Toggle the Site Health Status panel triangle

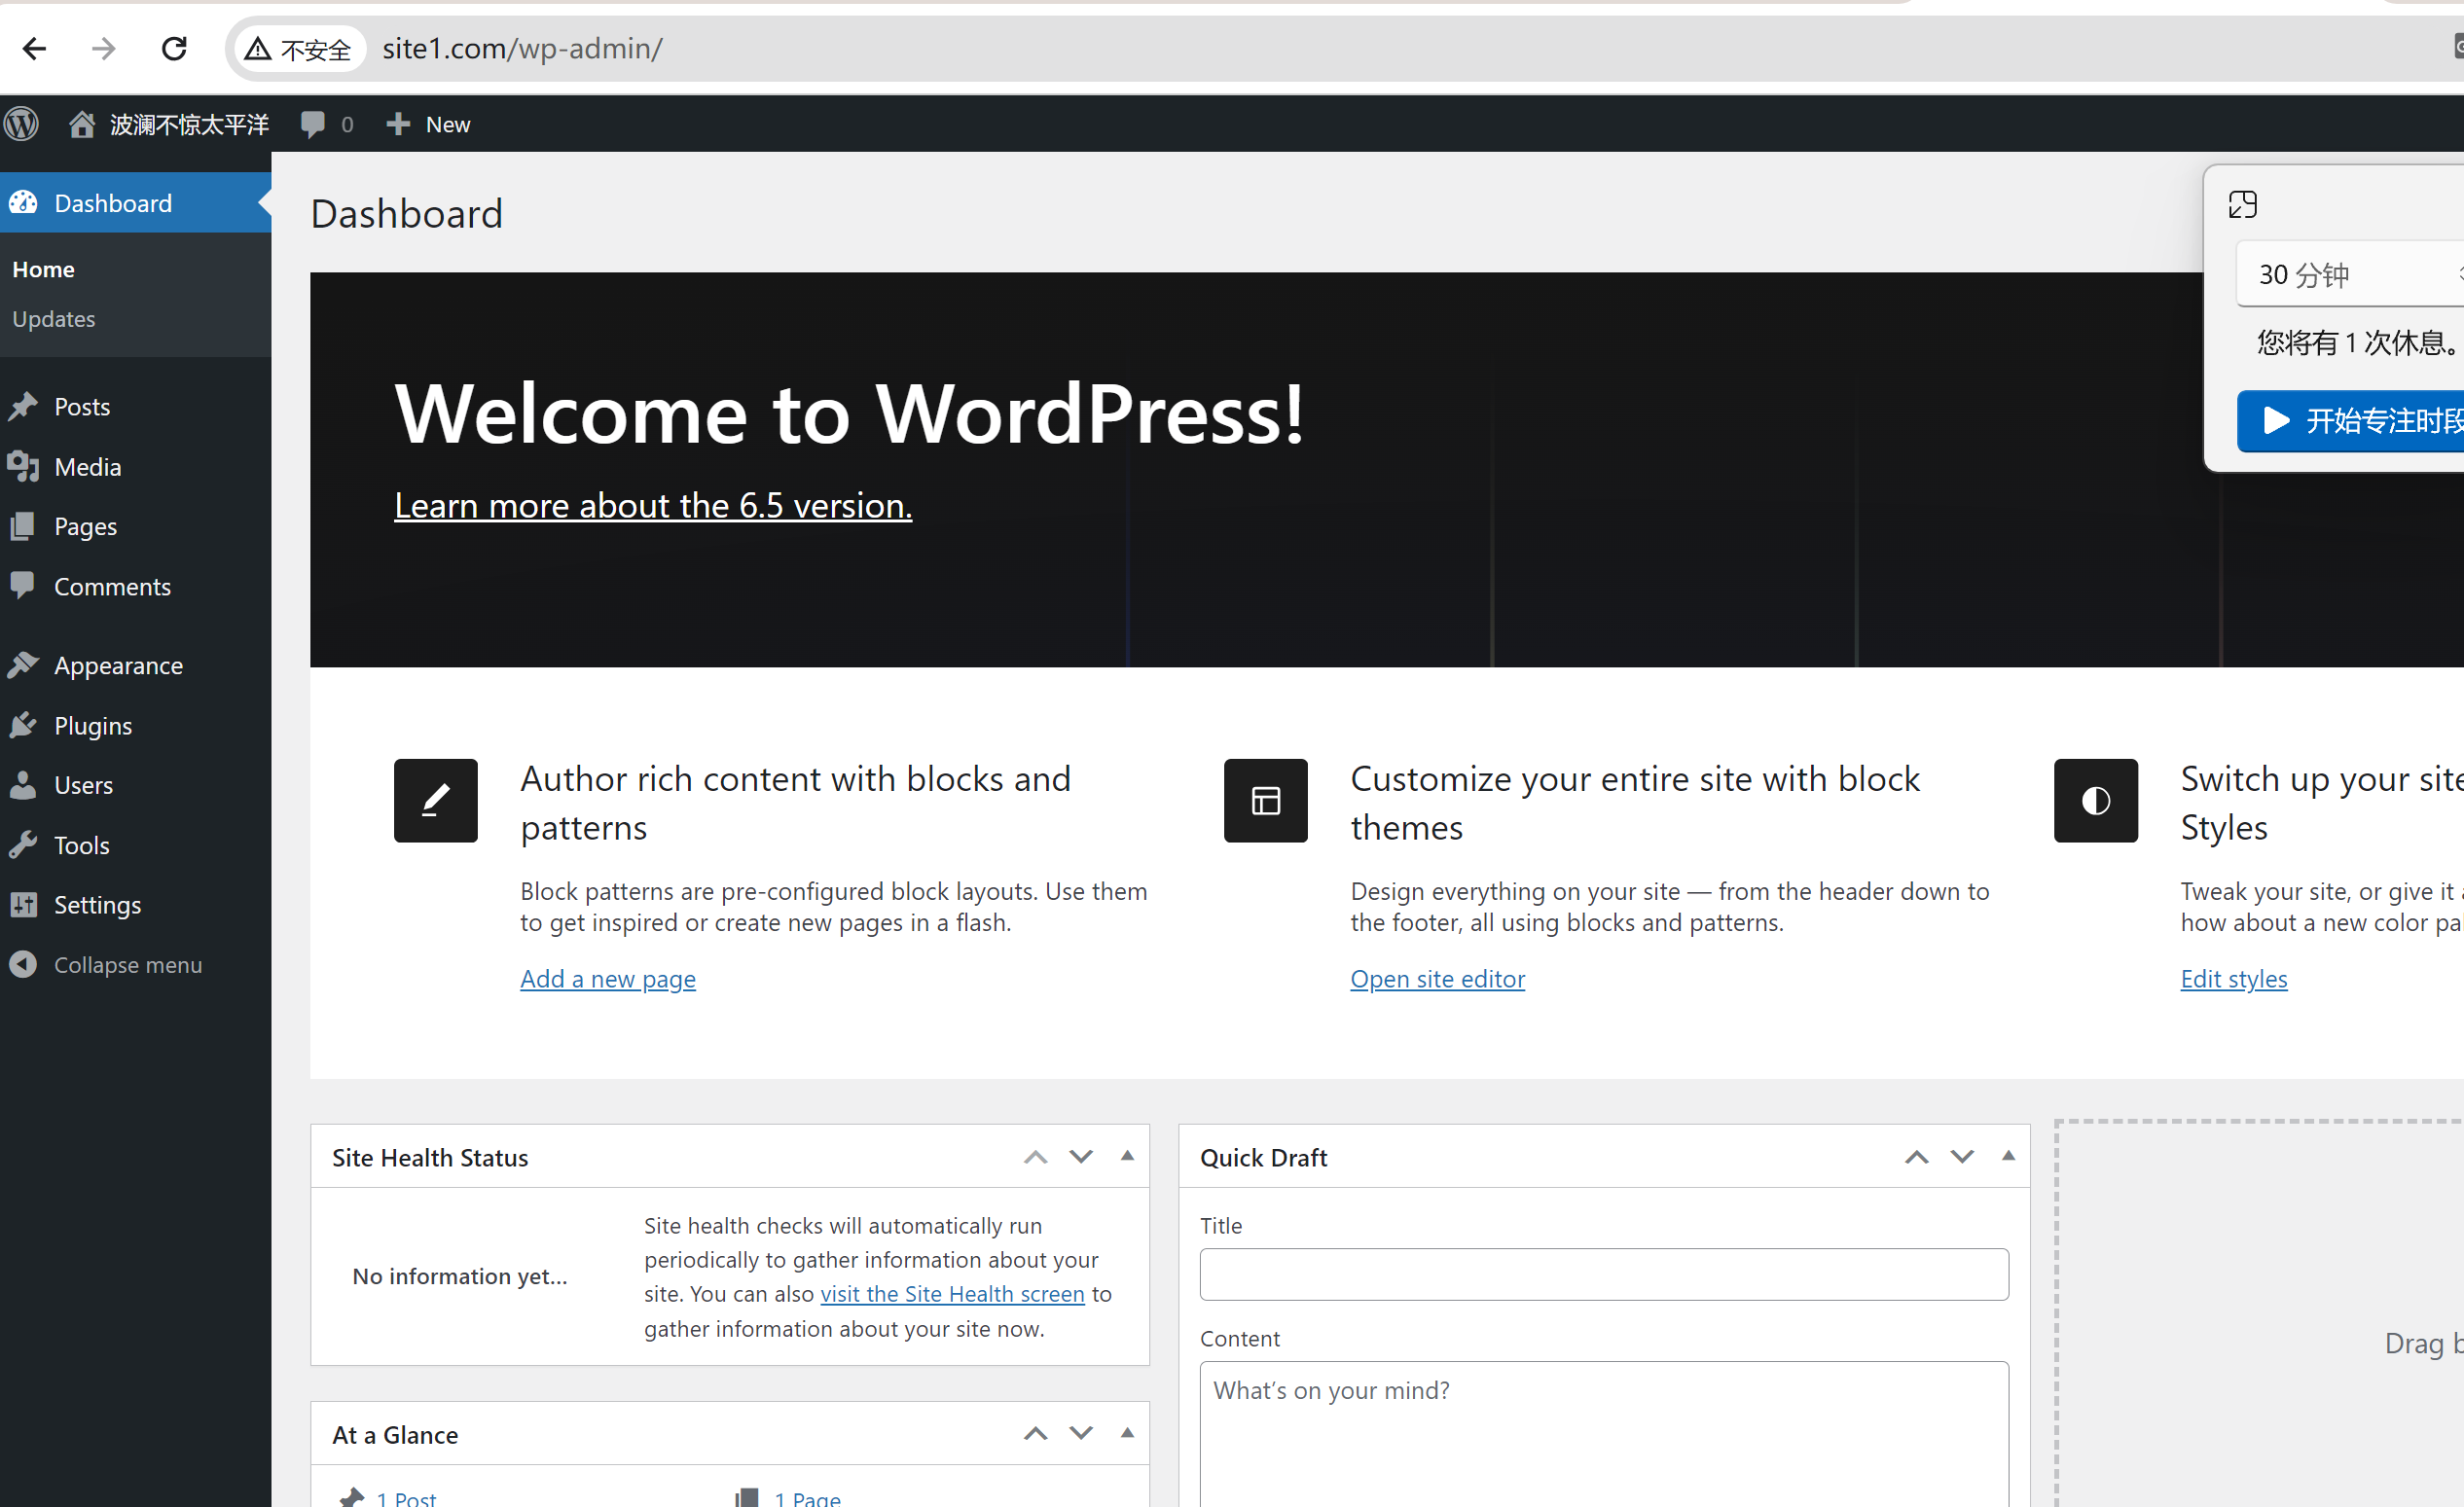point(1127,1156)
